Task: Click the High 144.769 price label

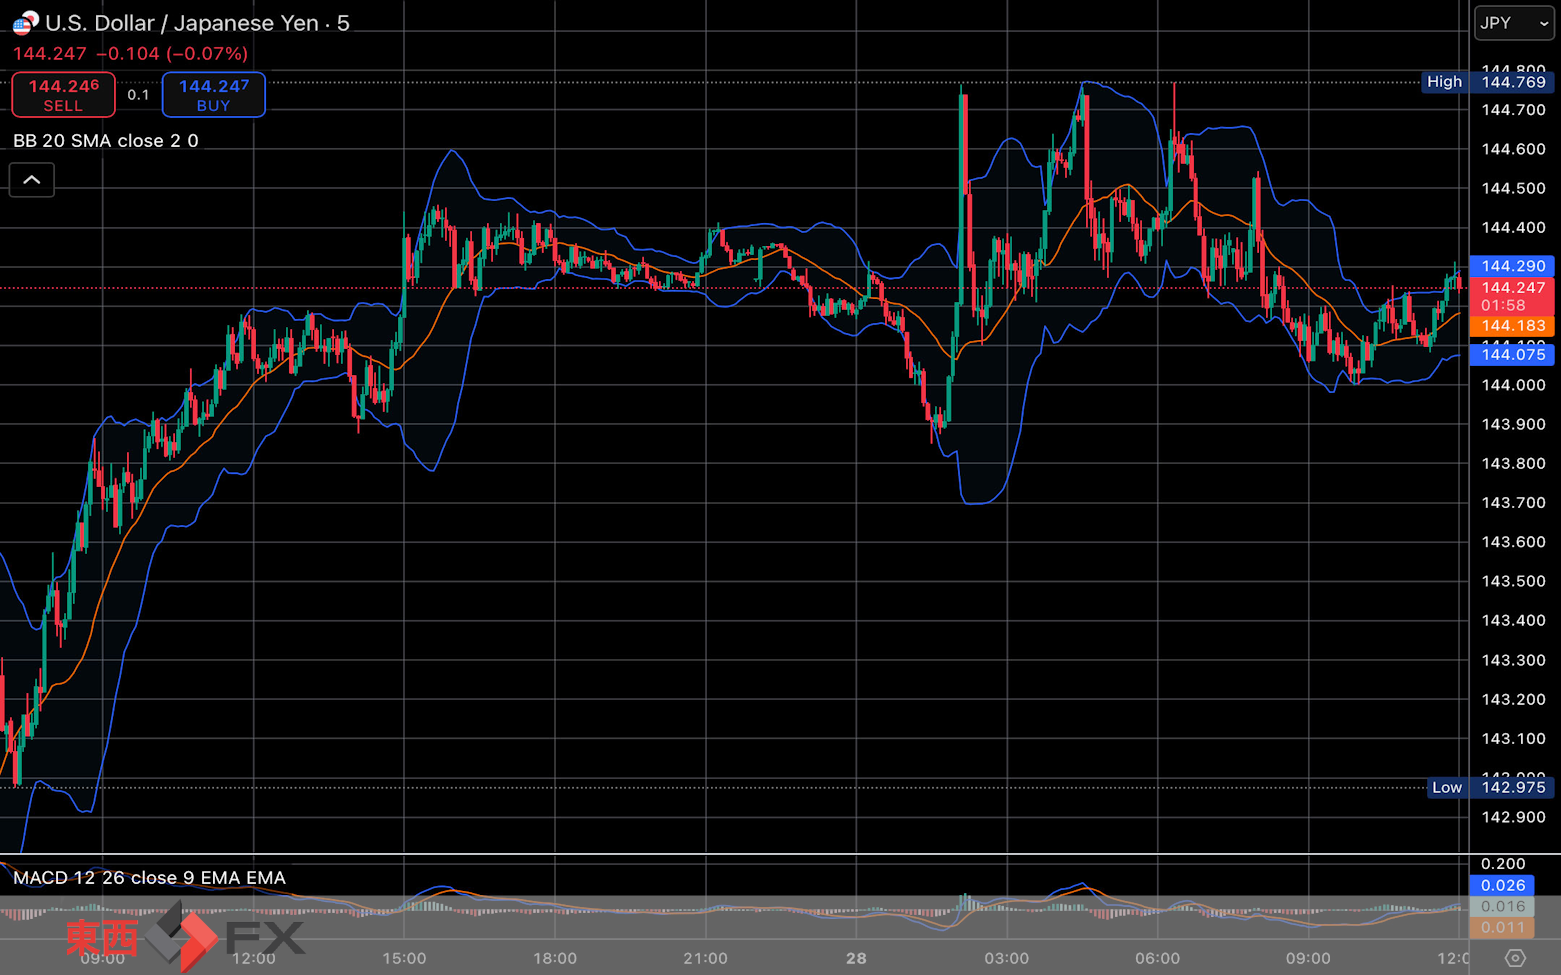Action: point(1488,82)
